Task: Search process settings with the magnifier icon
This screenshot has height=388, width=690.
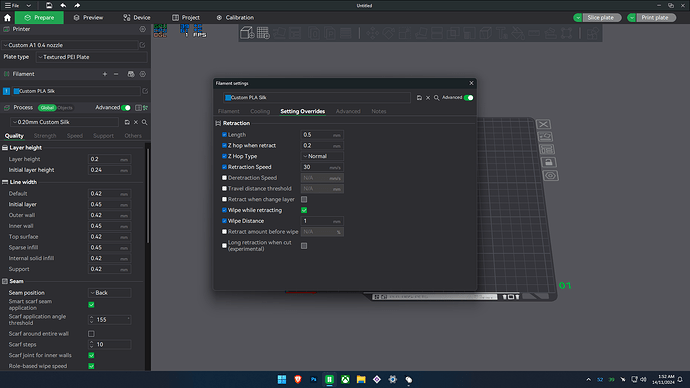Action: [x=144, y=122]
